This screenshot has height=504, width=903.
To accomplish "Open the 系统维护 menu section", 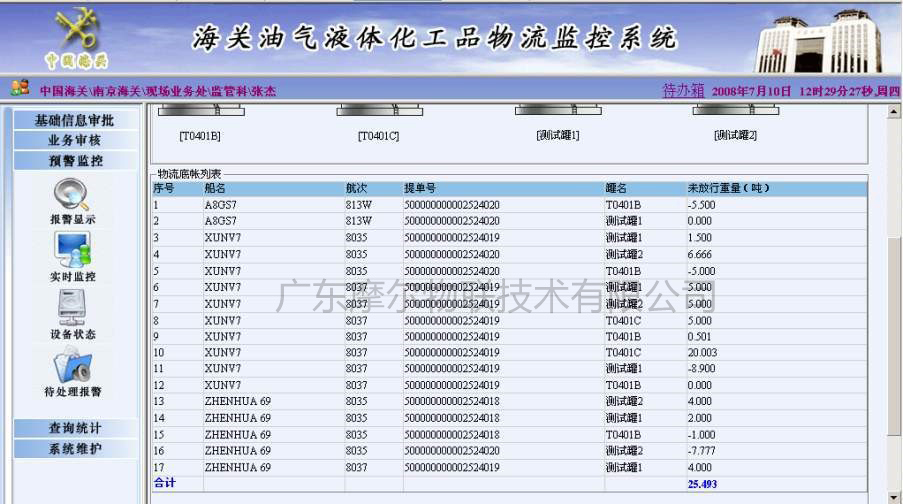I will [x=75, y=448].
